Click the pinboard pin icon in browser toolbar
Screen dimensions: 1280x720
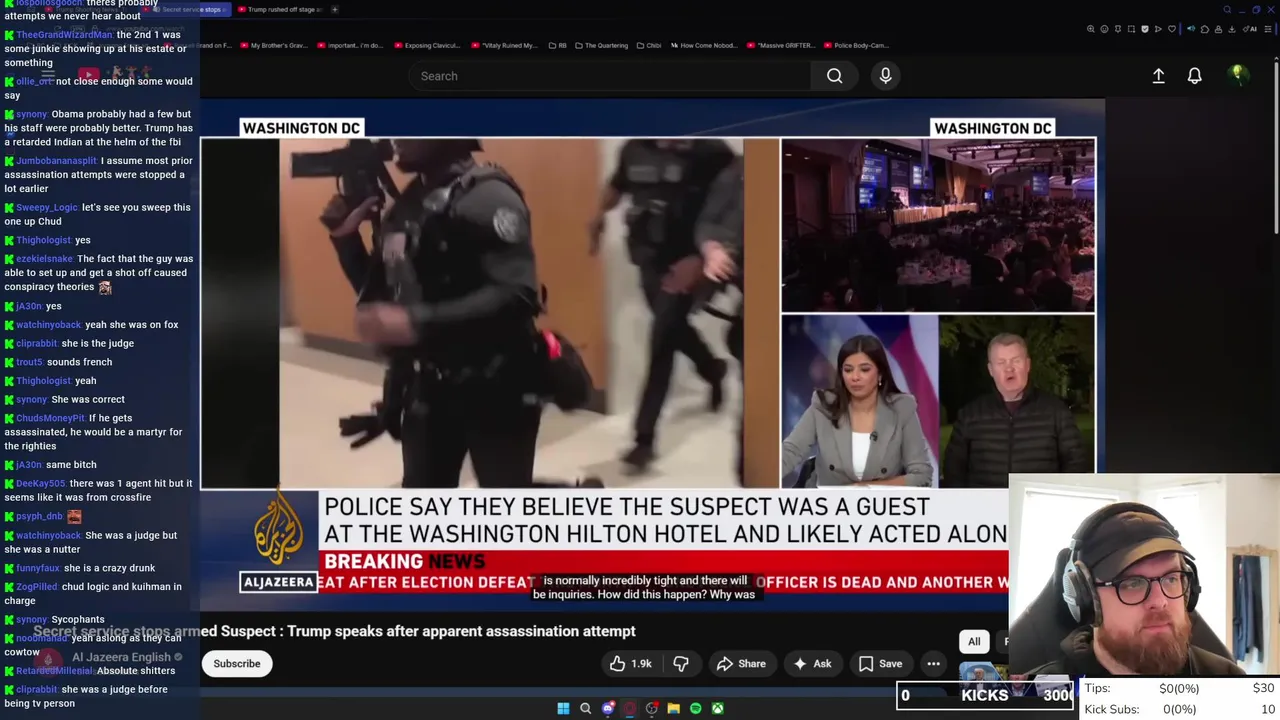(1118, 29)
